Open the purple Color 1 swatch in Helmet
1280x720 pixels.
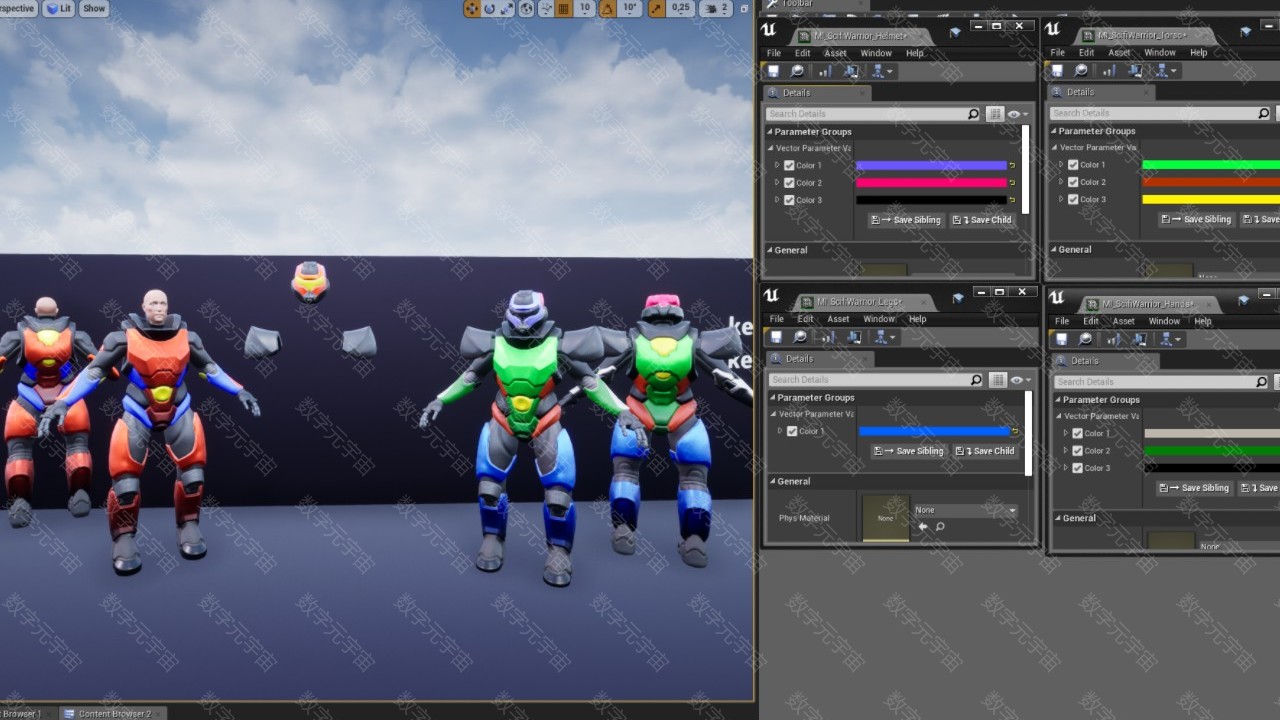[x=931, y=166]
